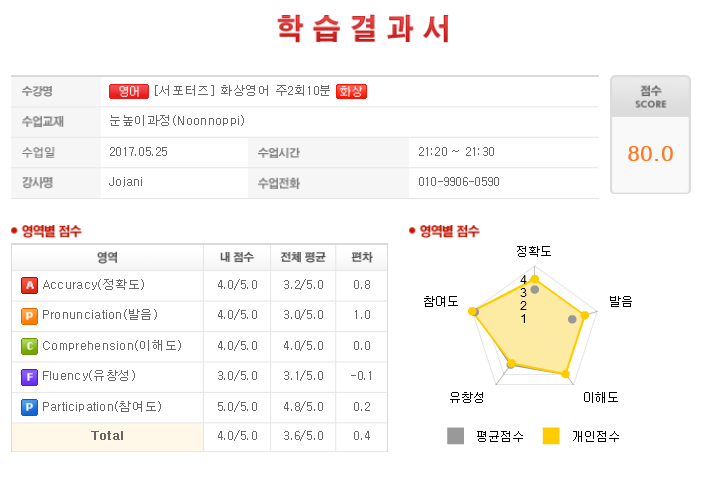
Task: Click the 정확도 label on radar chart
Action: [533, 251]
